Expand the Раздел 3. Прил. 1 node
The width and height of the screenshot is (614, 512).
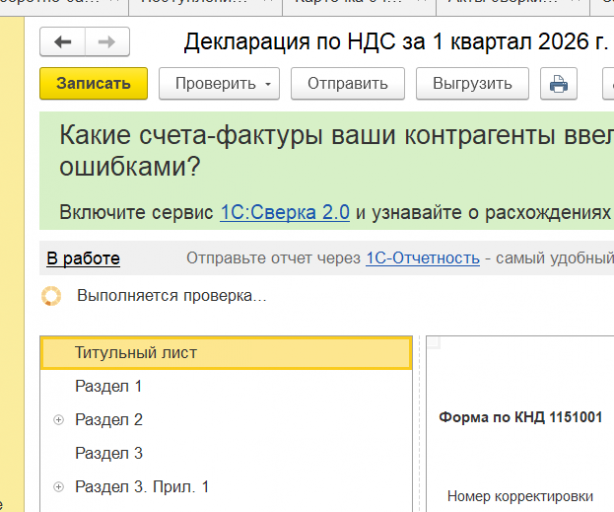coord(58,487)
